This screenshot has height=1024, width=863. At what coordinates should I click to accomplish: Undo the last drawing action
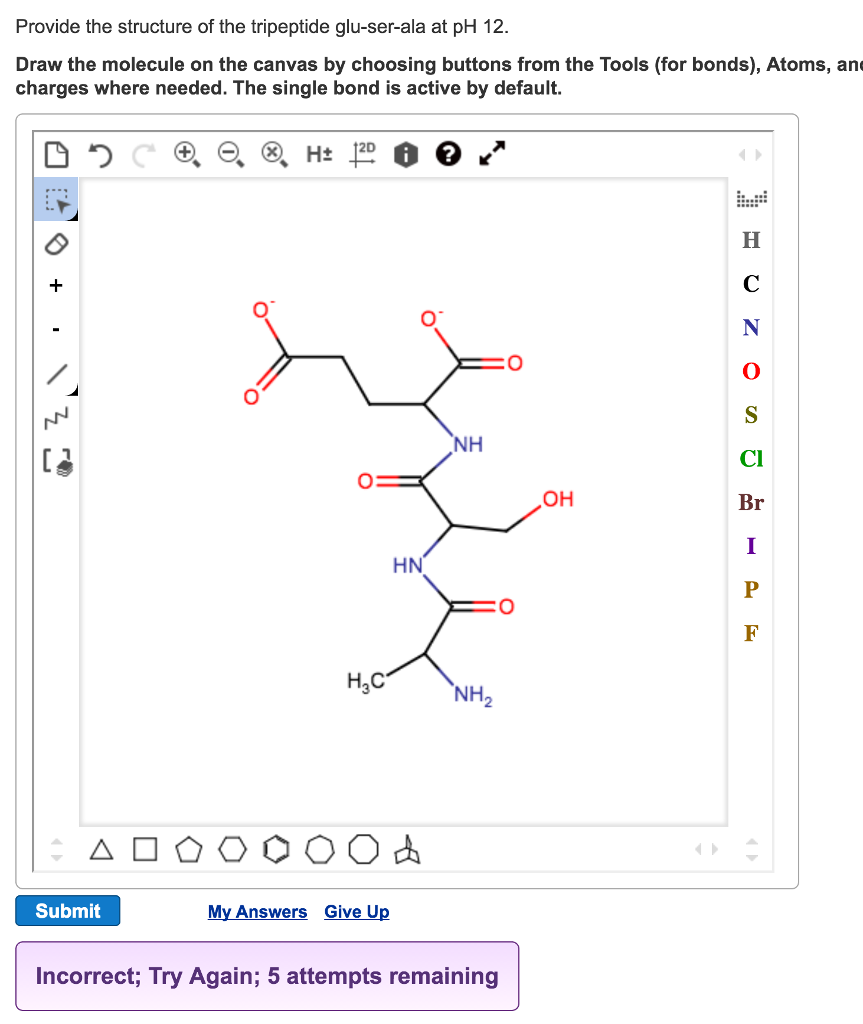pyautogui.click(x=99, y=153)
